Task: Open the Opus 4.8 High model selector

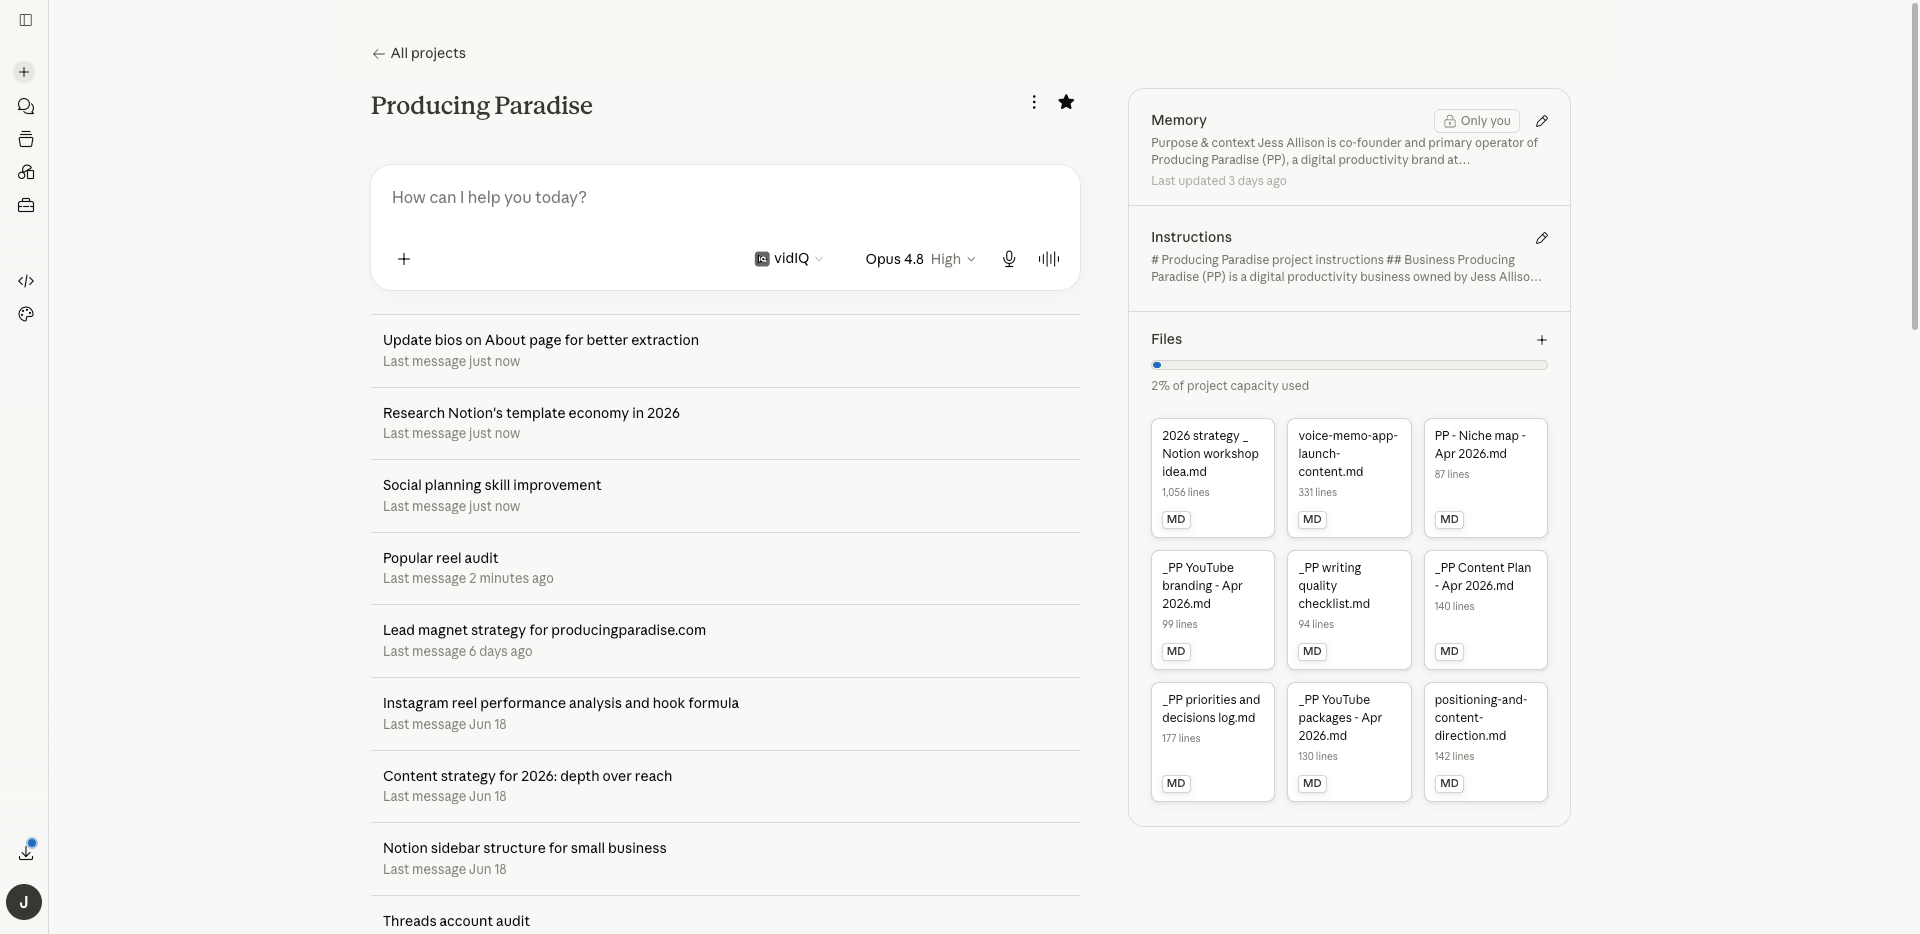Action: 920,259
